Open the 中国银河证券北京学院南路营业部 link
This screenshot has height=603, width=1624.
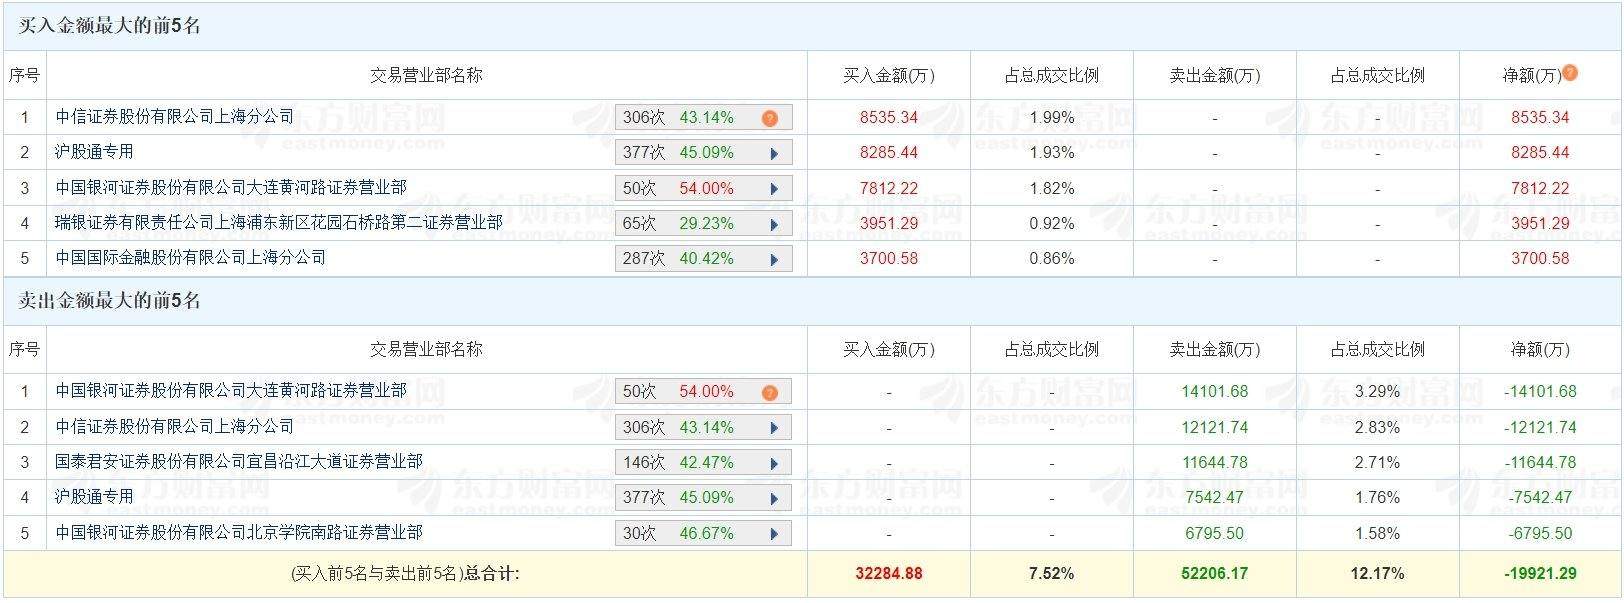click(x=239, y=532)
